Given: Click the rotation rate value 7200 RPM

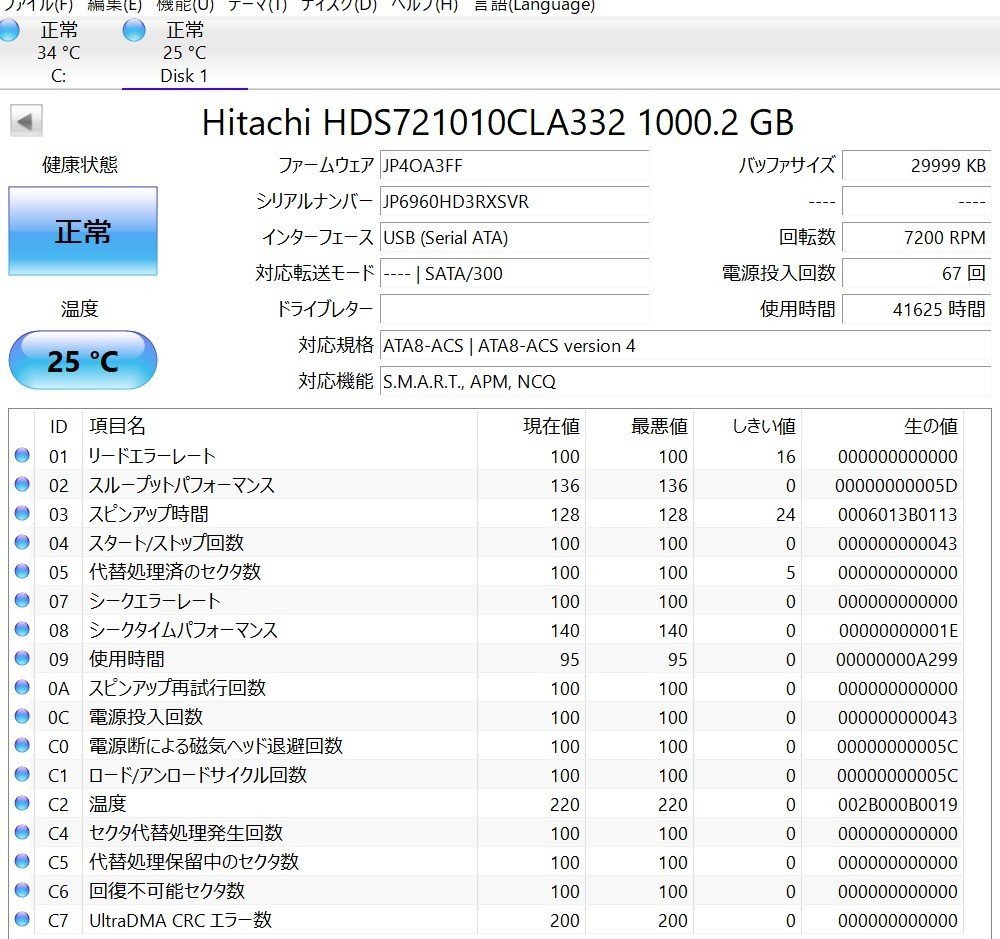Looking at the screenshot, I should [x=916, y=238].
